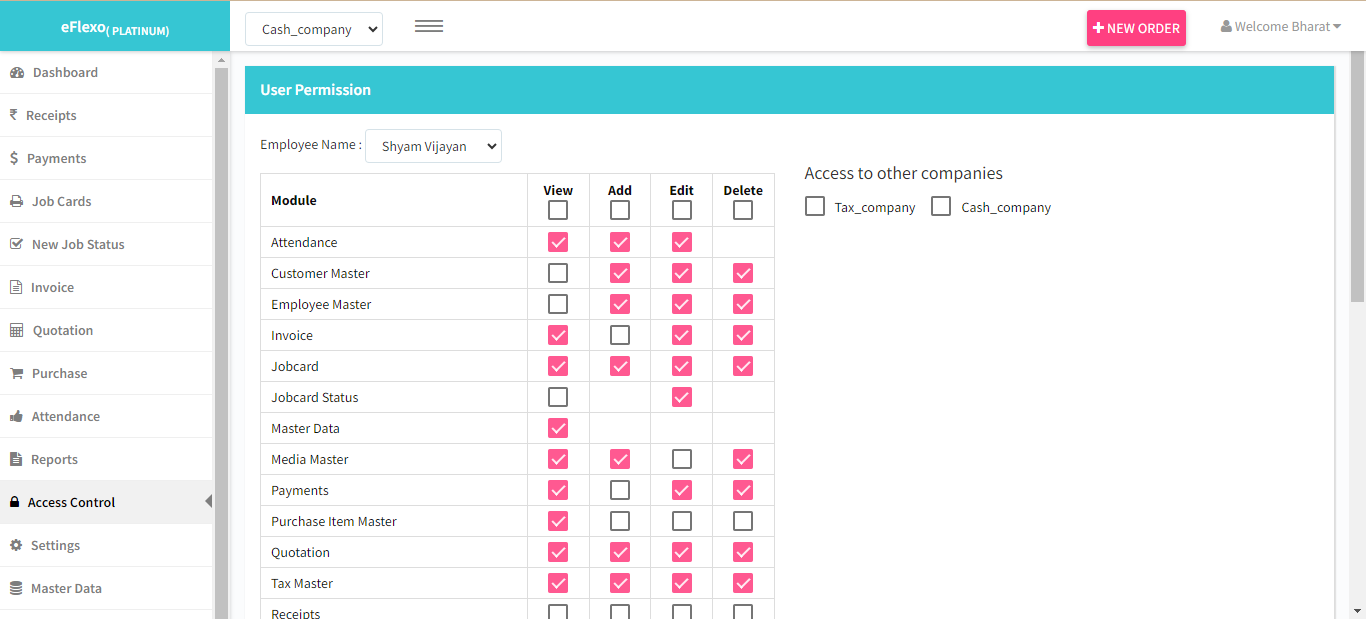The image size is (1366, 619).
Task: Check the Tax_company access checkbox
Action: click(x=815, y=206)
